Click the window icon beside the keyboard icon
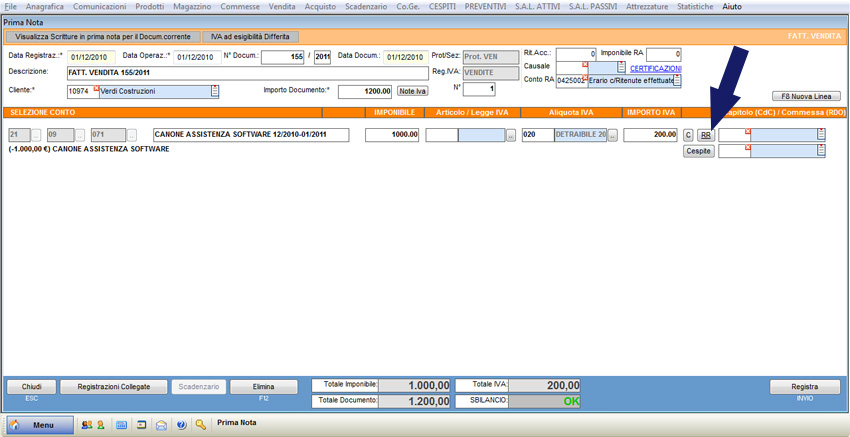Image resolution: width=850 pixels, height=437 pixels. point(141,424)
